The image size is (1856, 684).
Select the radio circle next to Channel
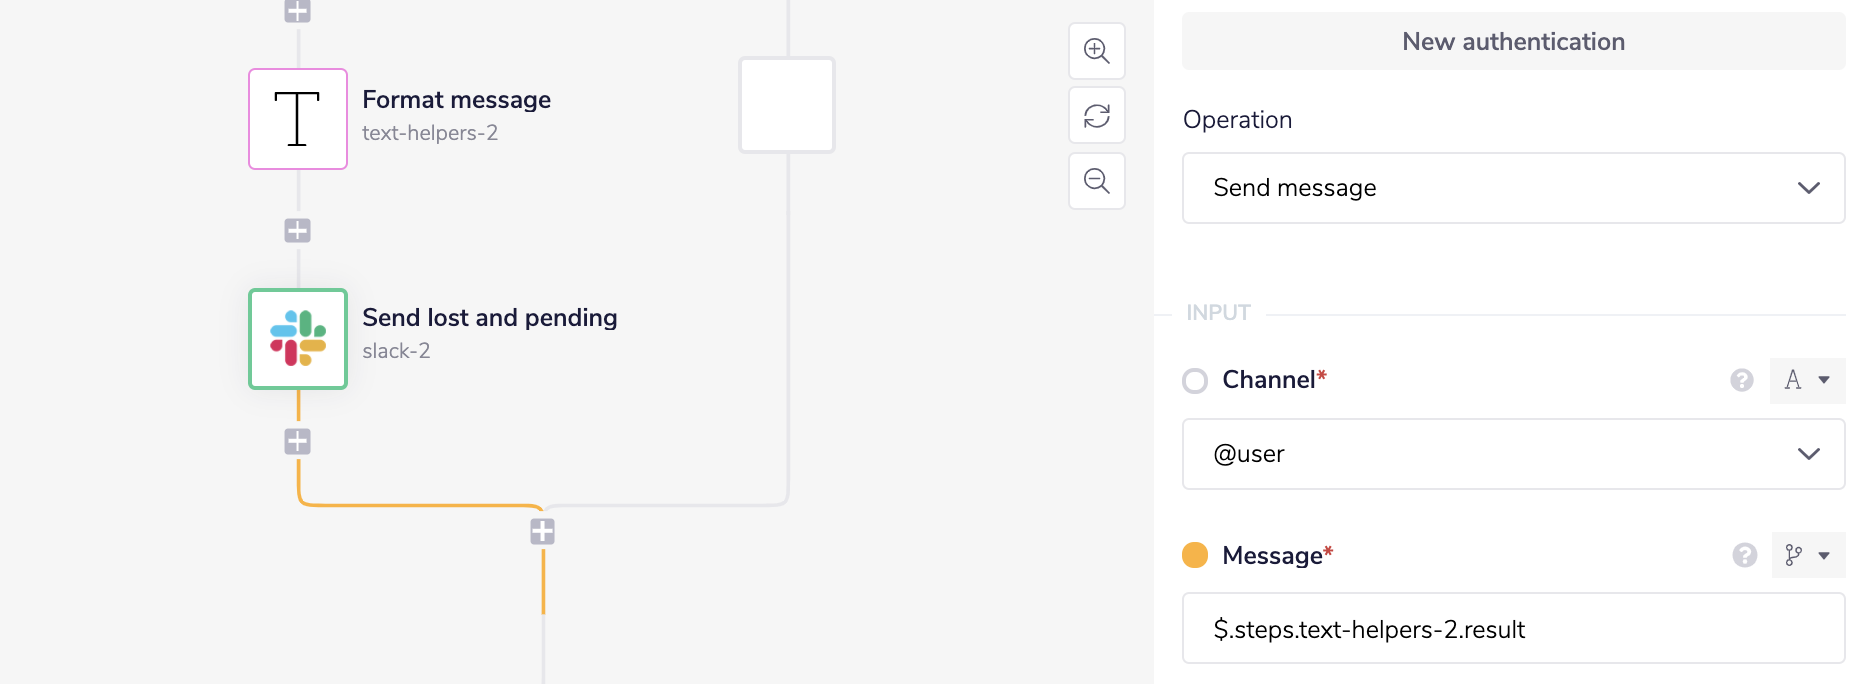1195,380
